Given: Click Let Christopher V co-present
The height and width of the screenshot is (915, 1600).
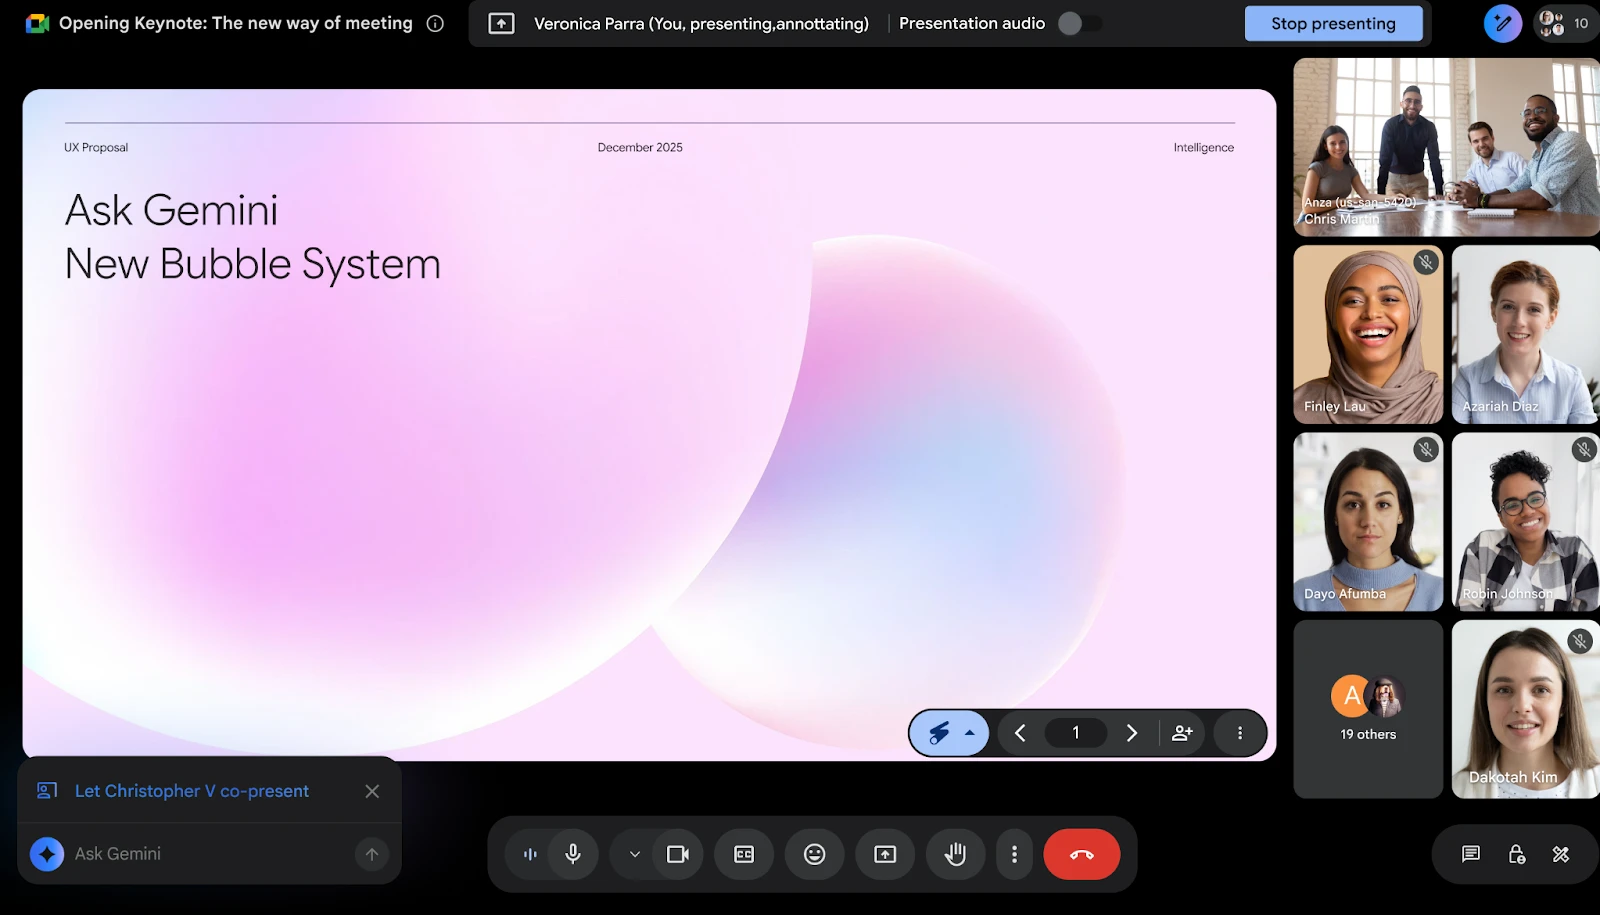Looking at the screenshot, I should [192, 791].
